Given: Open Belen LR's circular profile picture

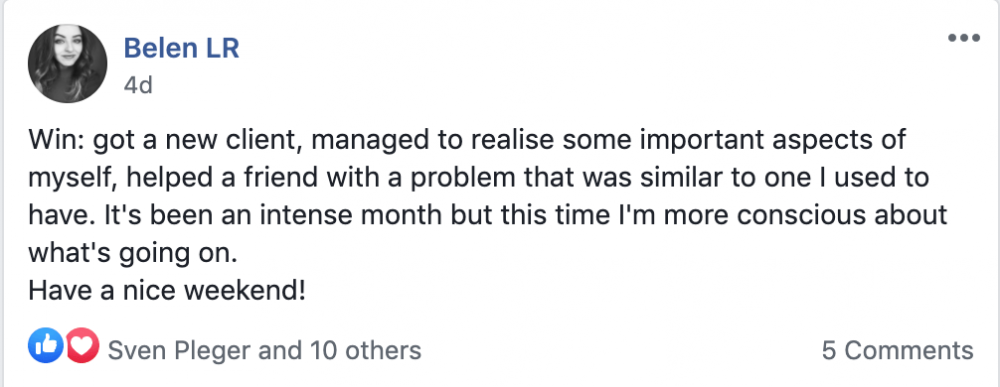Looking at the screenshot, I should [x=68, y=64].
